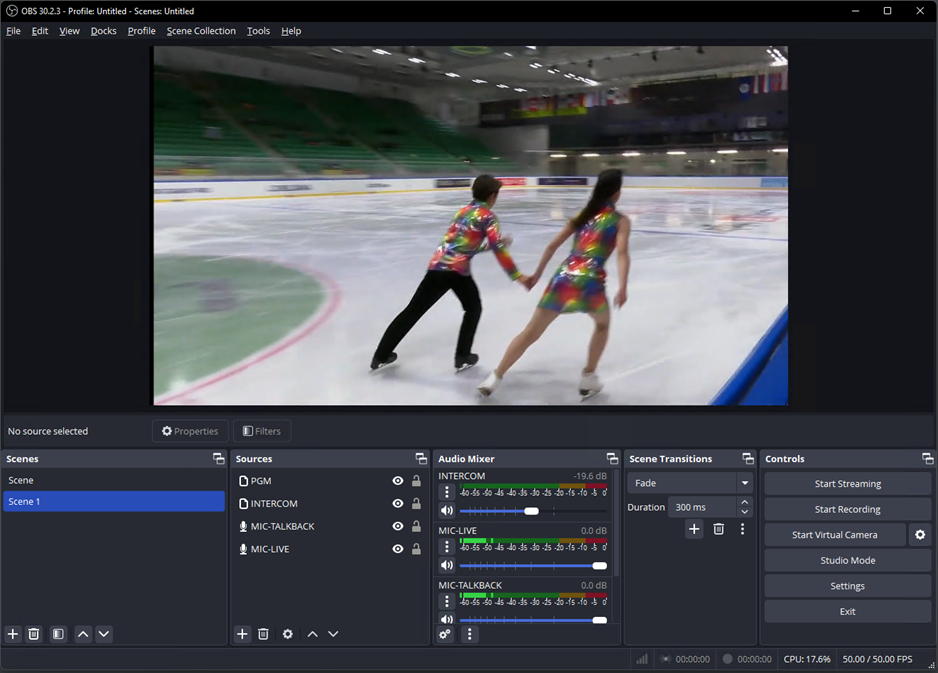The image size is (938, 673).
Task: Add a new scene with plus icon
Action: coord(13,634)
